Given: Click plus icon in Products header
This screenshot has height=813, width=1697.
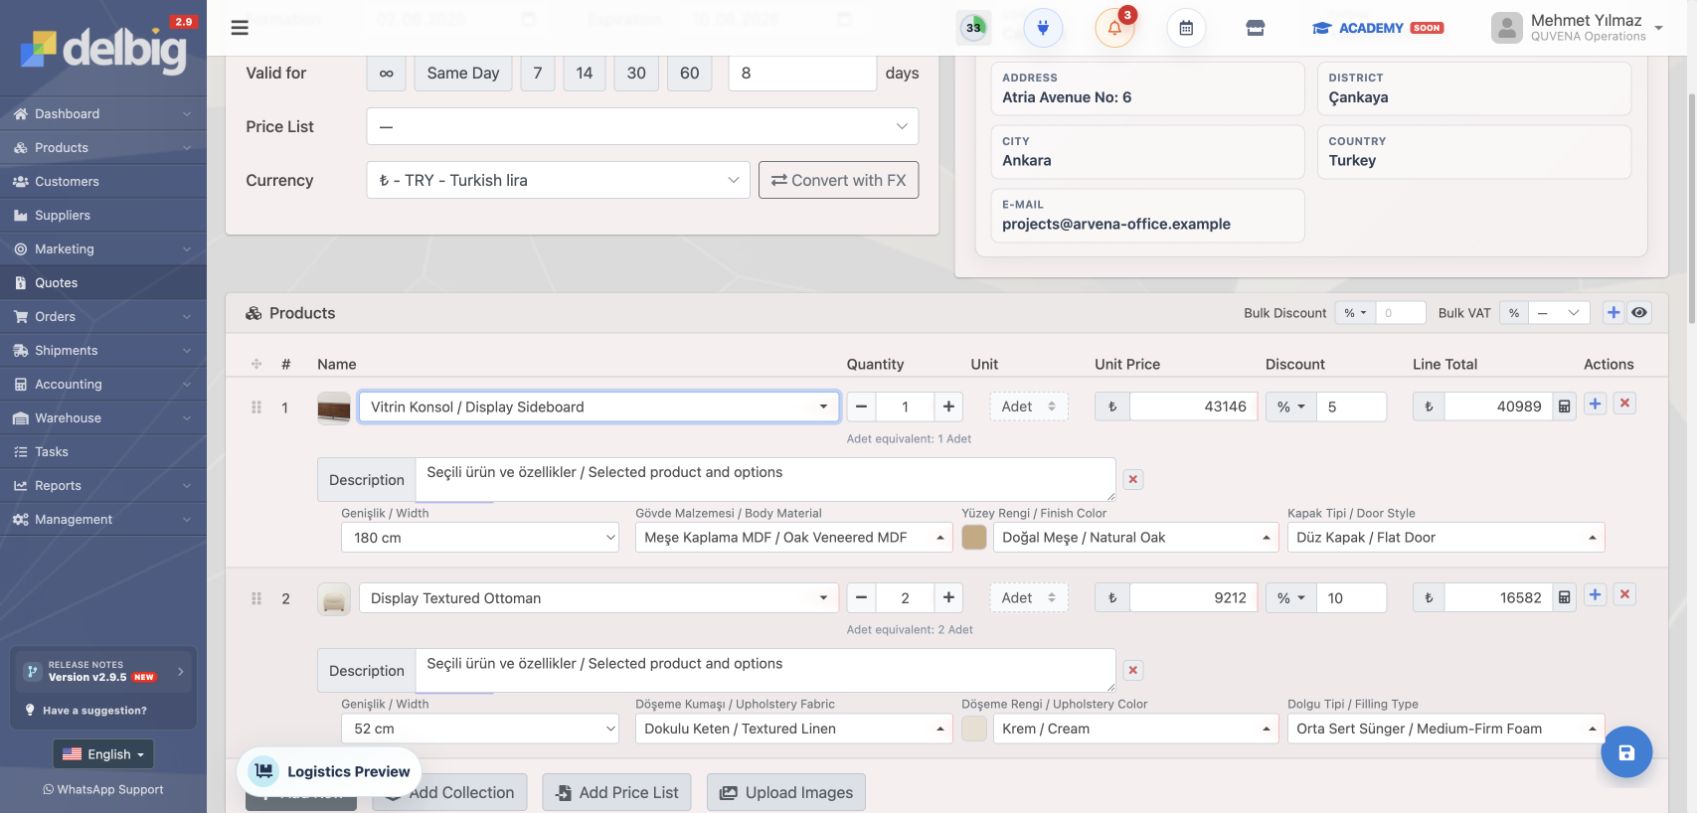Looking at the screenshot, I should click(1613, 313).
